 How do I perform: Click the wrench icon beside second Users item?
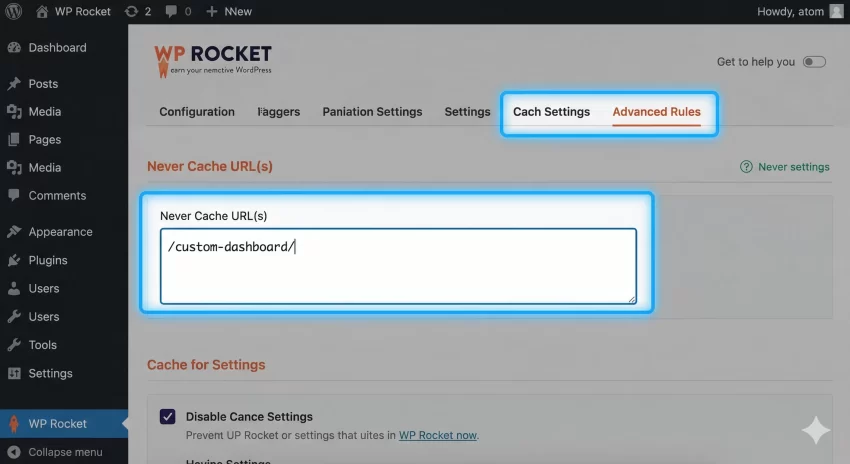pyautogui.click(x=14, y=317)
